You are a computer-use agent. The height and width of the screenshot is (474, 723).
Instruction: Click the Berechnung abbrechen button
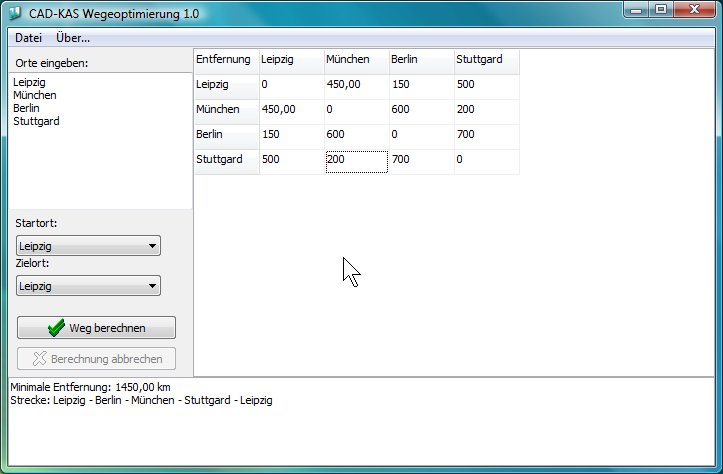(x=96, y=358)
